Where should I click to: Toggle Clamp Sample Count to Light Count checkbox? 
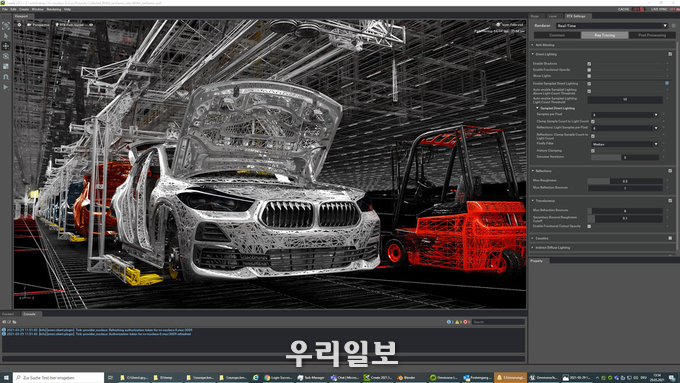(x=593, y=121)
